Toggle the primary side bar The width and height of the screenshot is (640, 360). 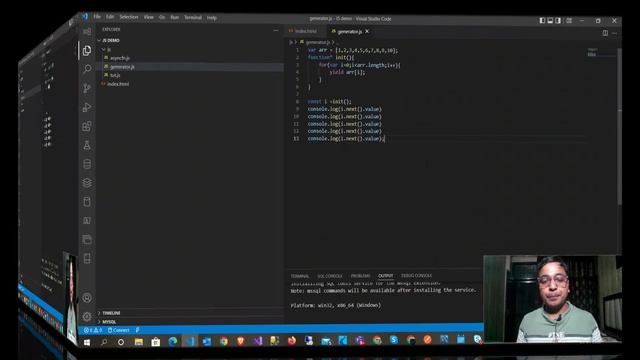coord(542,20)
